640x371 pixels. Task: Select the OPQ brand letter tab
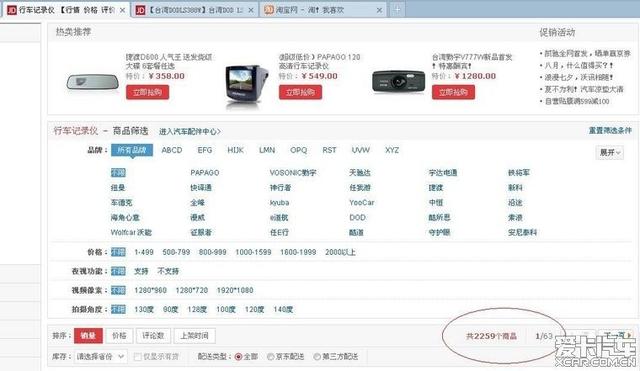point(298,150)
